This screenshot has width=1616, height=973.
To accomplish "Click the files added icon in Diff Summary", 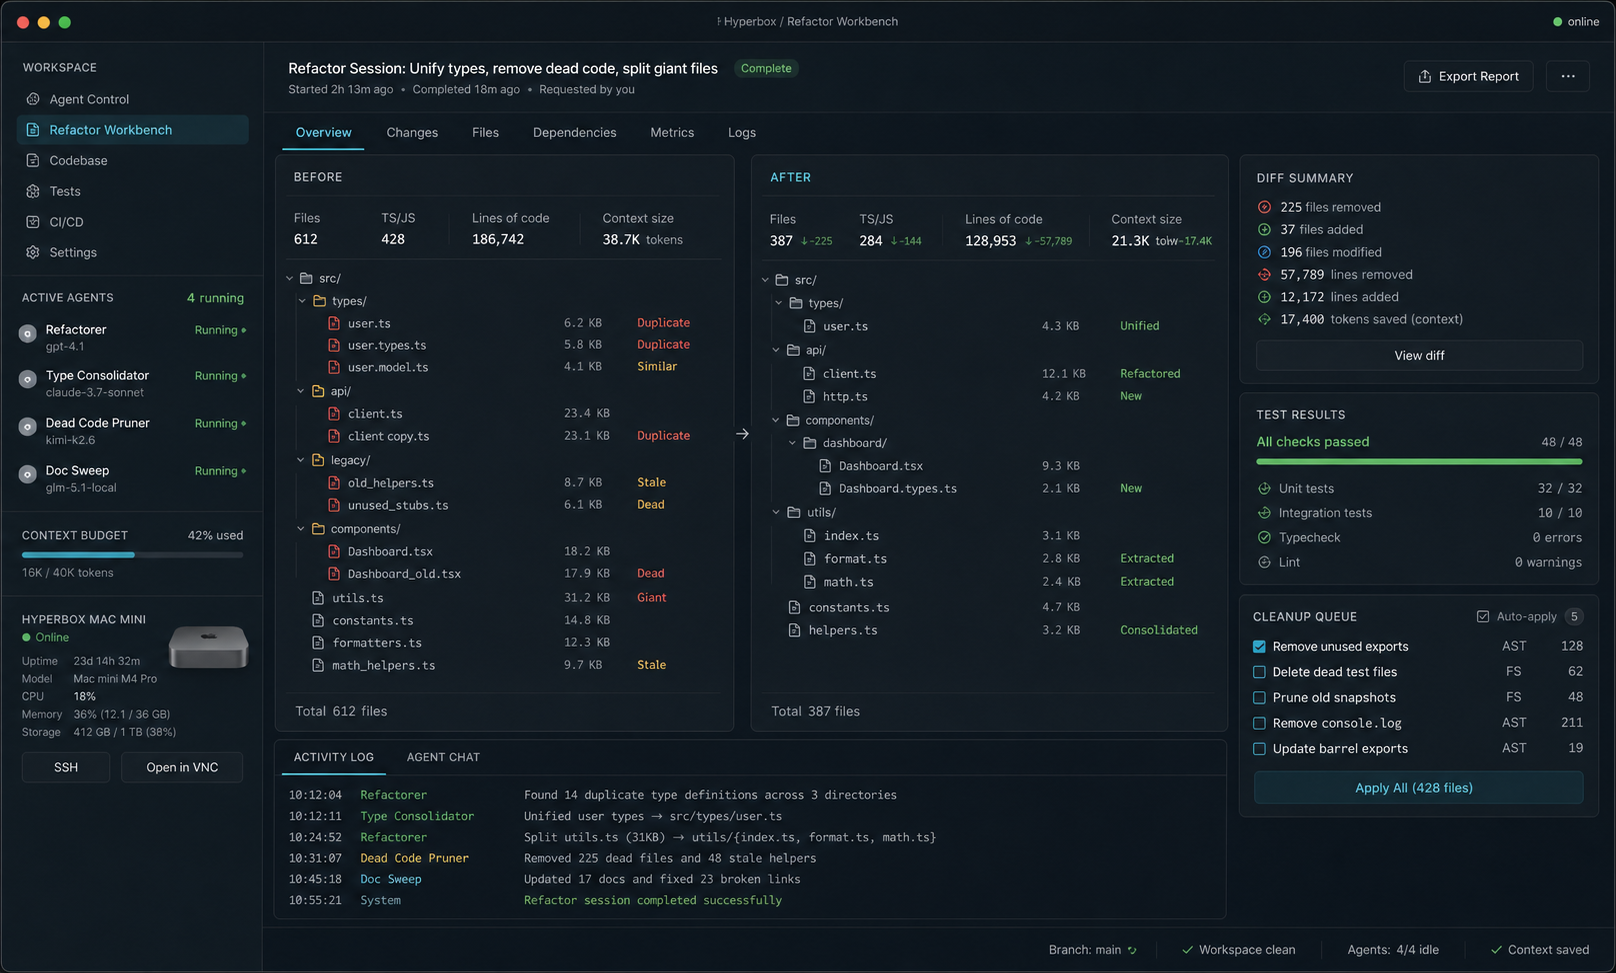I will click(x=1264, y=229).
